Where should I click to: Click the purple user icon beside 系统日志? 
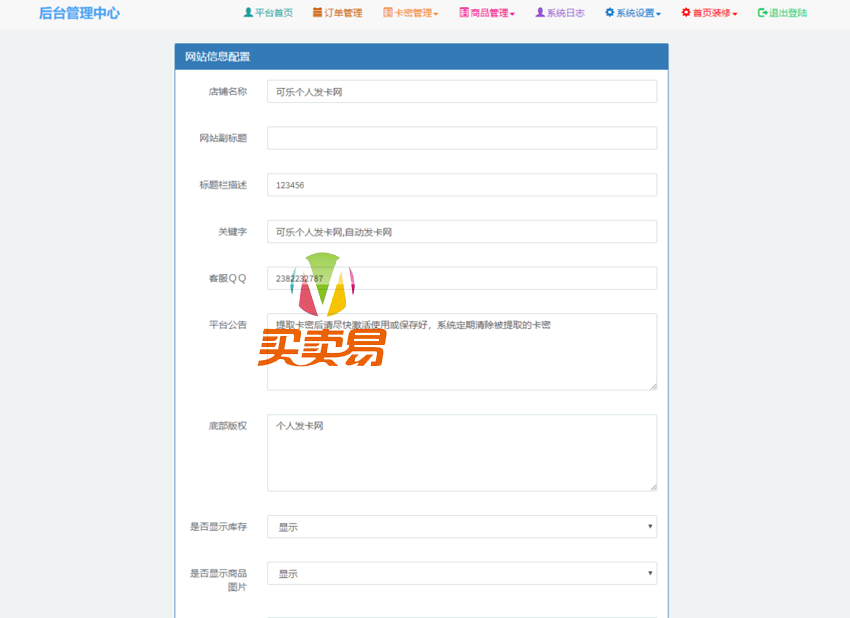[x=540, y=13]
